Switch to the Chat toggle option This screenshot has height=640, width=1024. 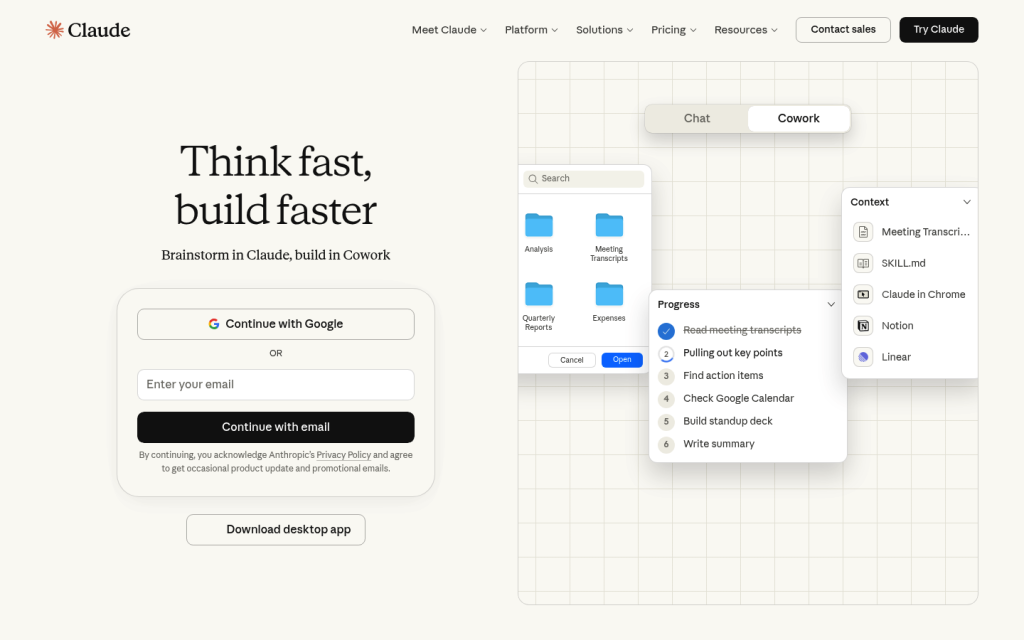697,118
